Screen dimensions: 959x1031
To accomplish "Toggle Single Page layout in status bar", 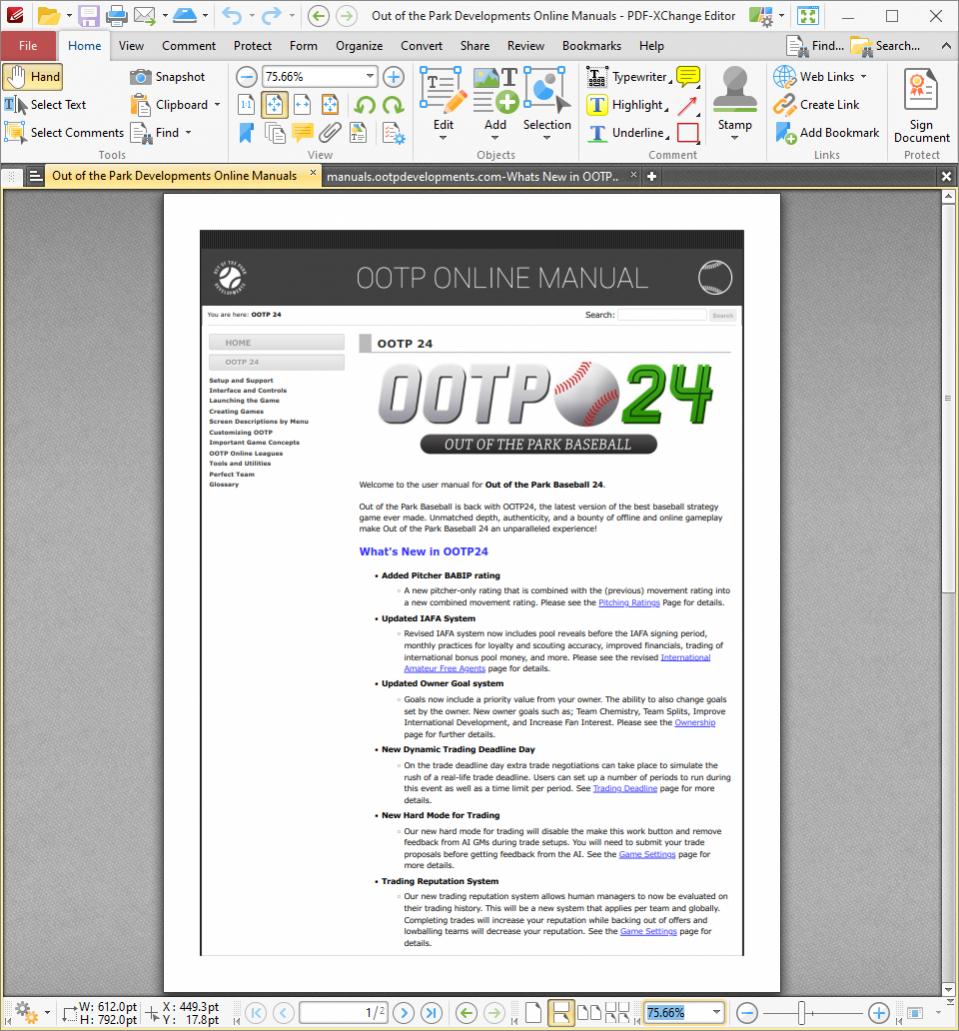I will tap(533, 1013).
